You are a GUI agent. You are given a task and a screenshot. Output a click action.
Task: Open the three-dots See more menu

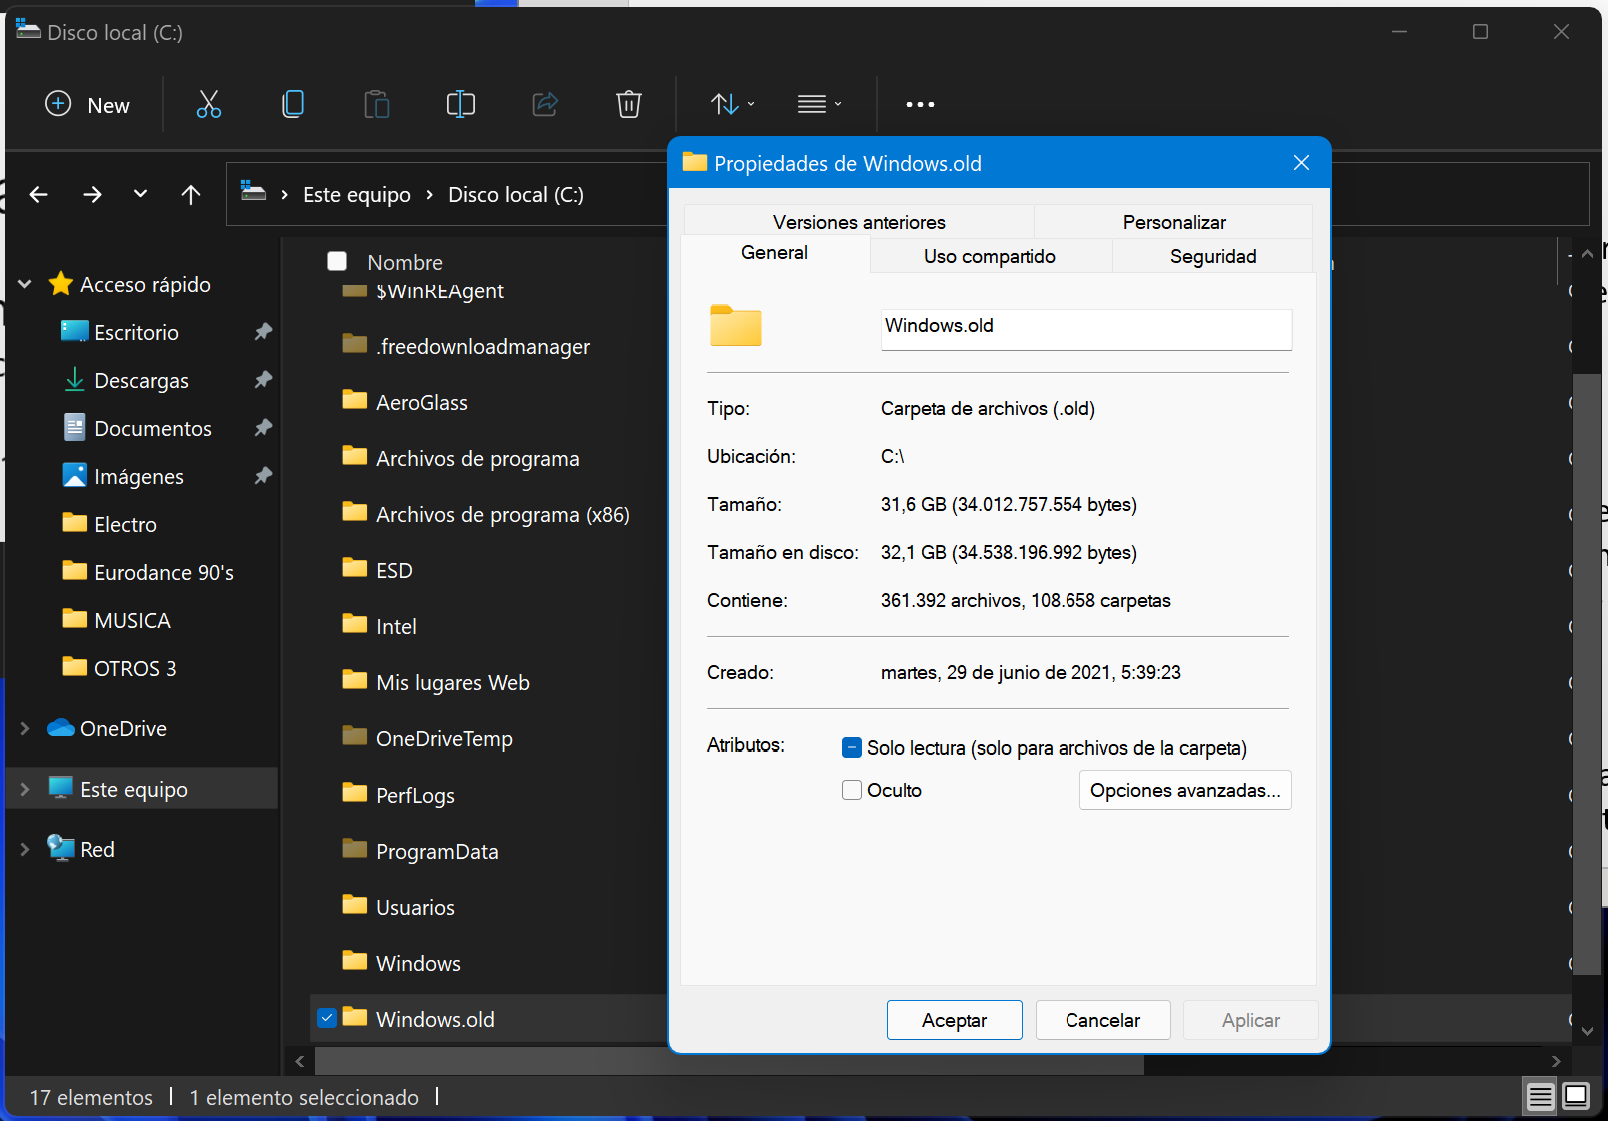tap(919, 104)
